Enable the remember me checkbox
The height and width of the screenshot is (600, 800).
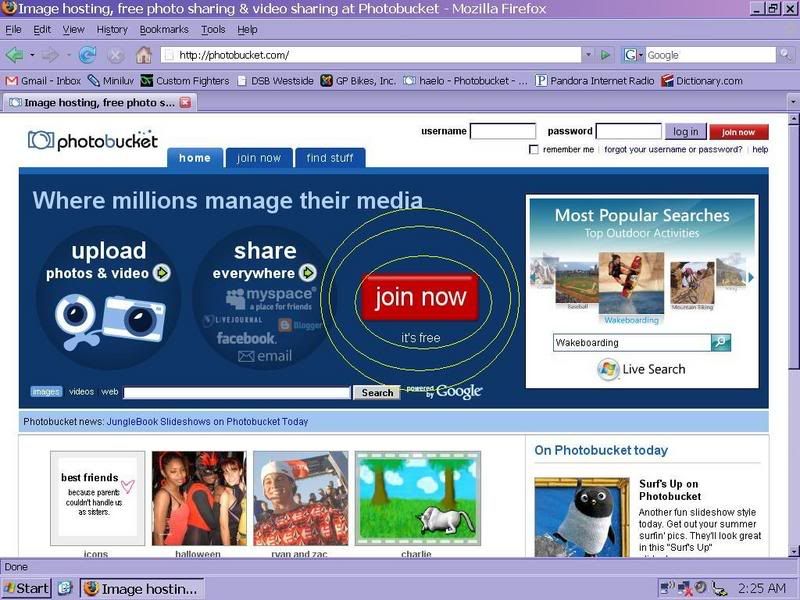pyautogui.click(x=534, y=150)
